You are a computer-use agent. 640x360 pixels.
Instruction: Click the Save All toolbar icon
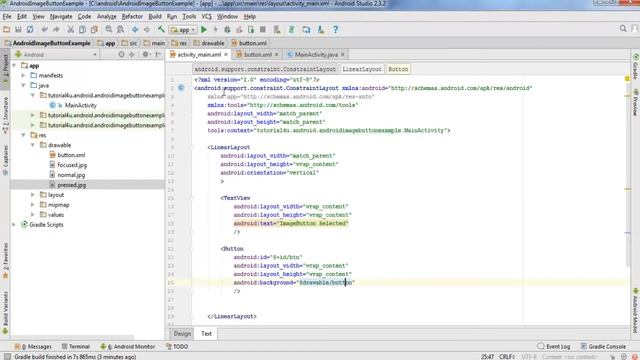point(18,29)
